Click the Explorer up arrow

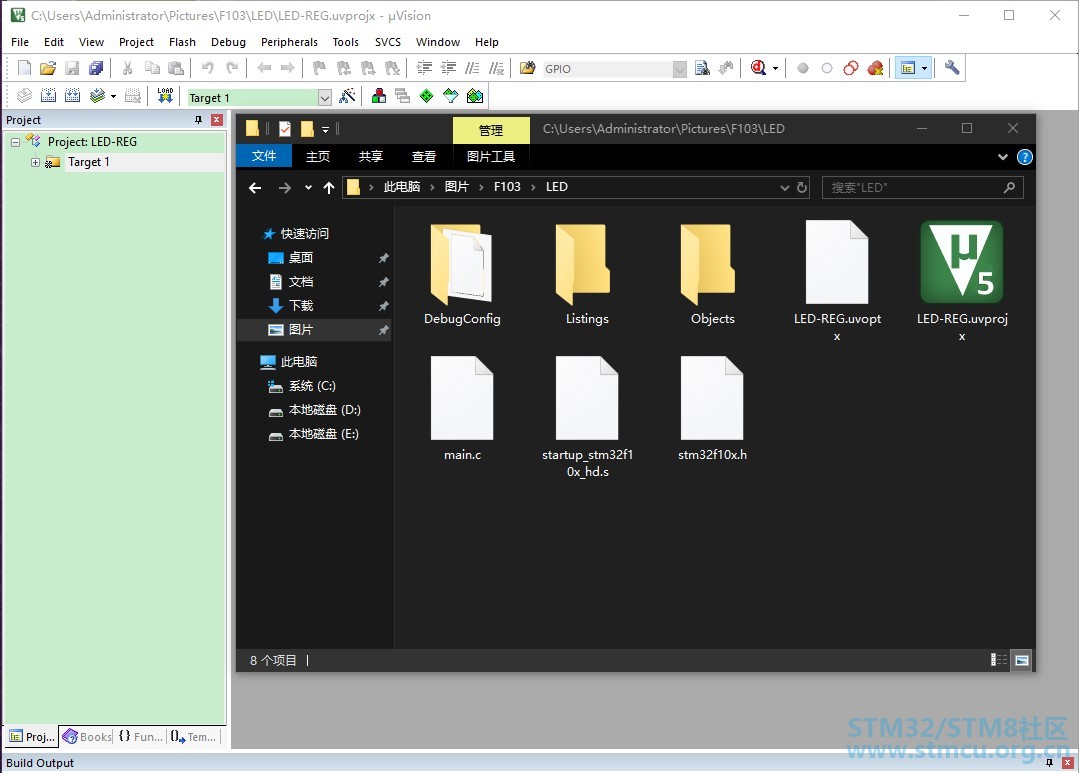329,187
